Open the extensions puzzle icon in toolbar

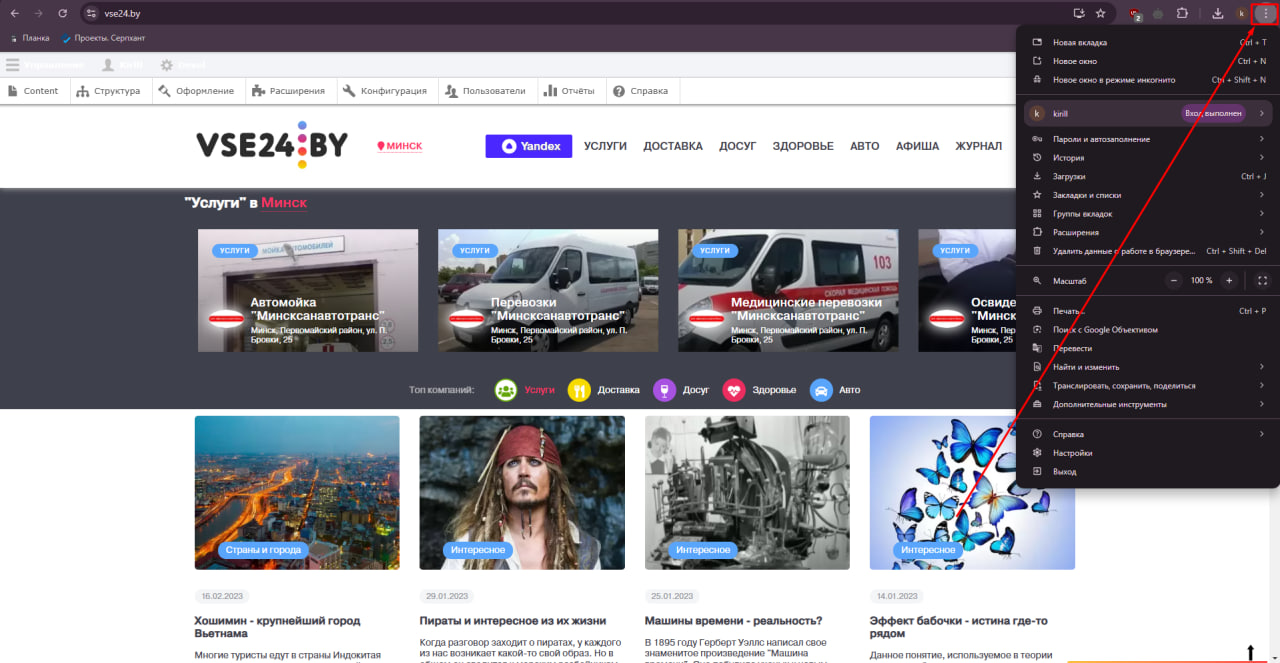(x=1182, y=13)
